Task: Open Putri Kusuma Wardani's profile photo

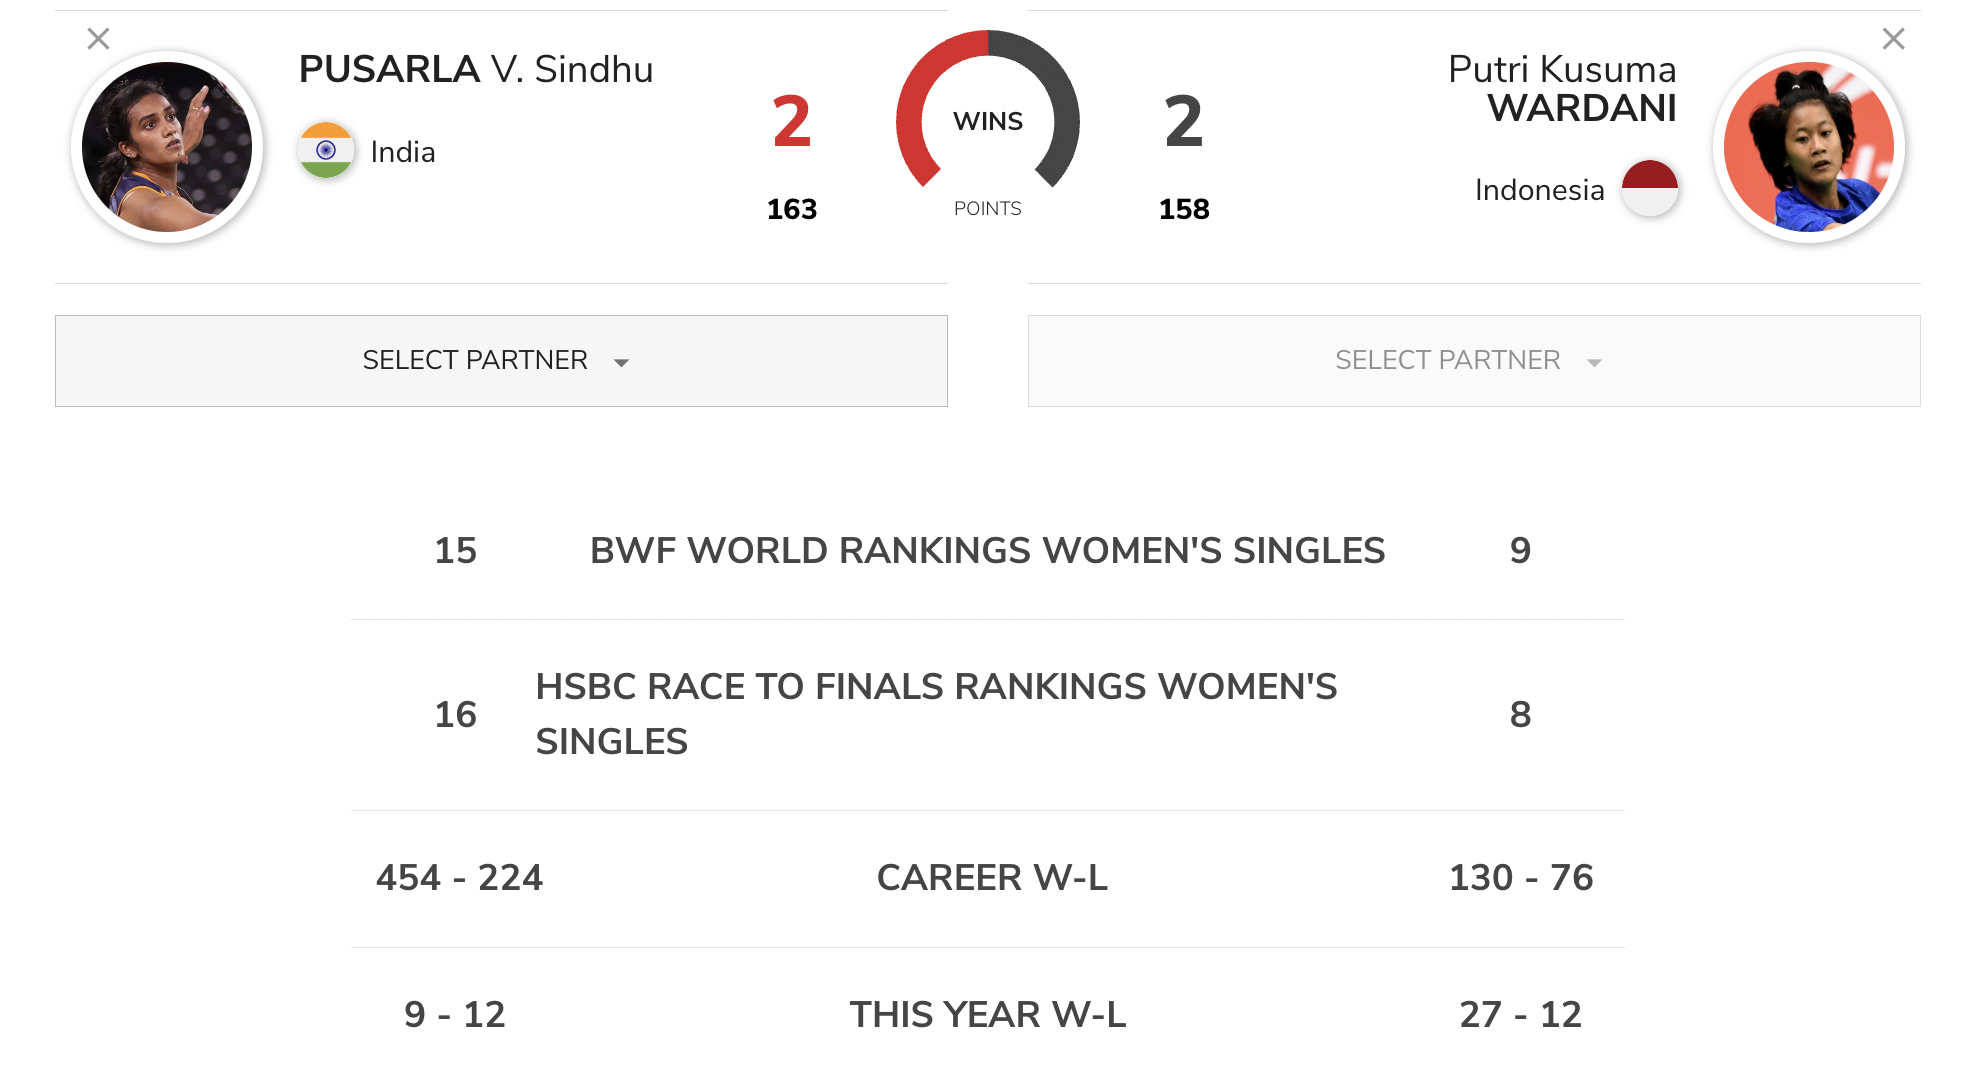Action: [1808, 147]
